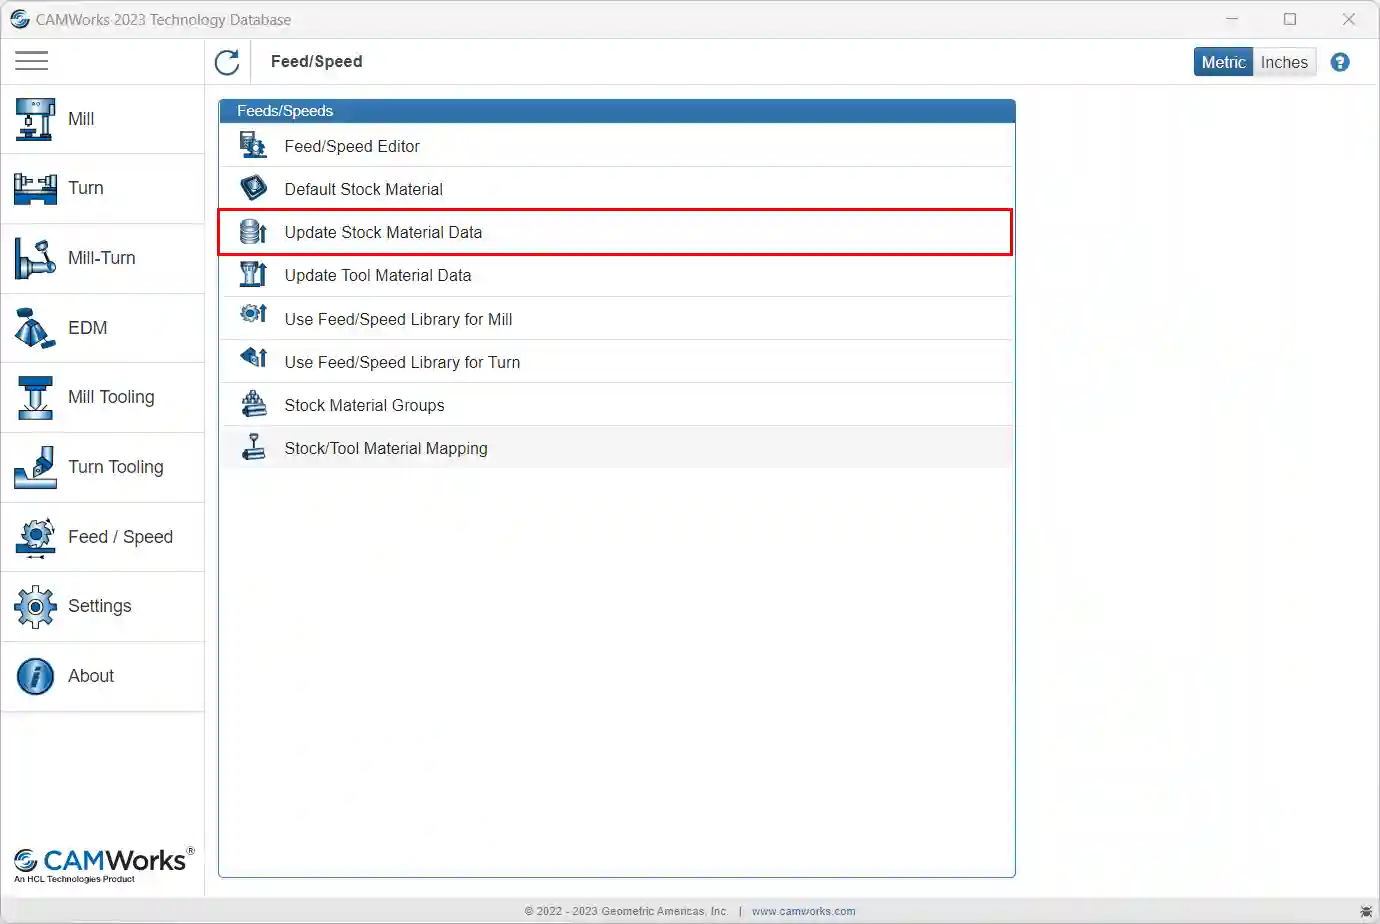
Task: Choose Use Feed/Speed Library for Mill
Action: (616, 319)
